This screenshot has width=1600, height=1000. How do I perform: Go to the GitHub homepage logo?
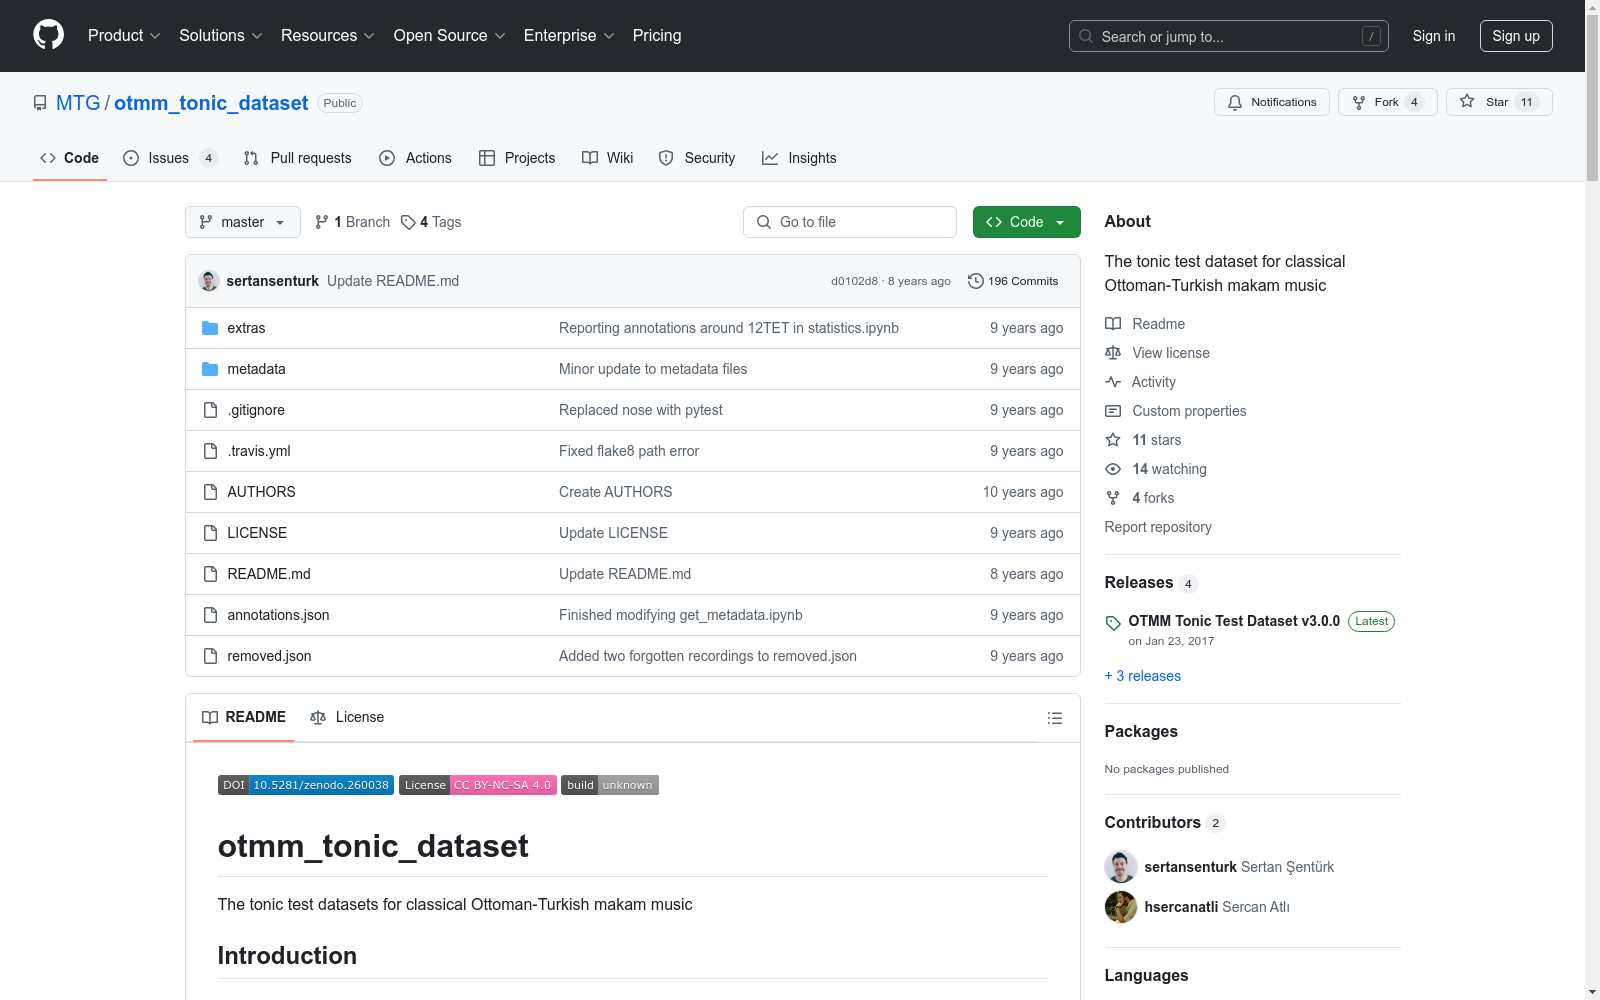48,35
